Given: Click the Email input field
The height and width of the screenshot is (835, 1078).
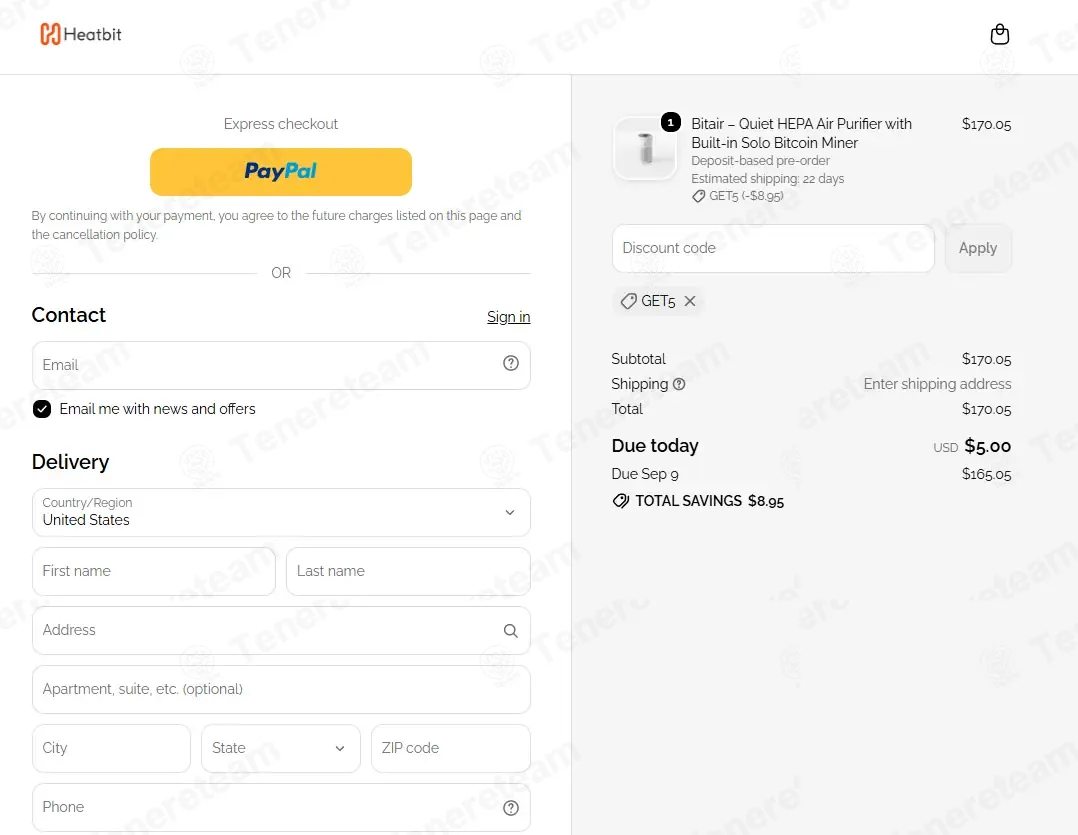Looking at the screenshot, I should coord(281,365).
